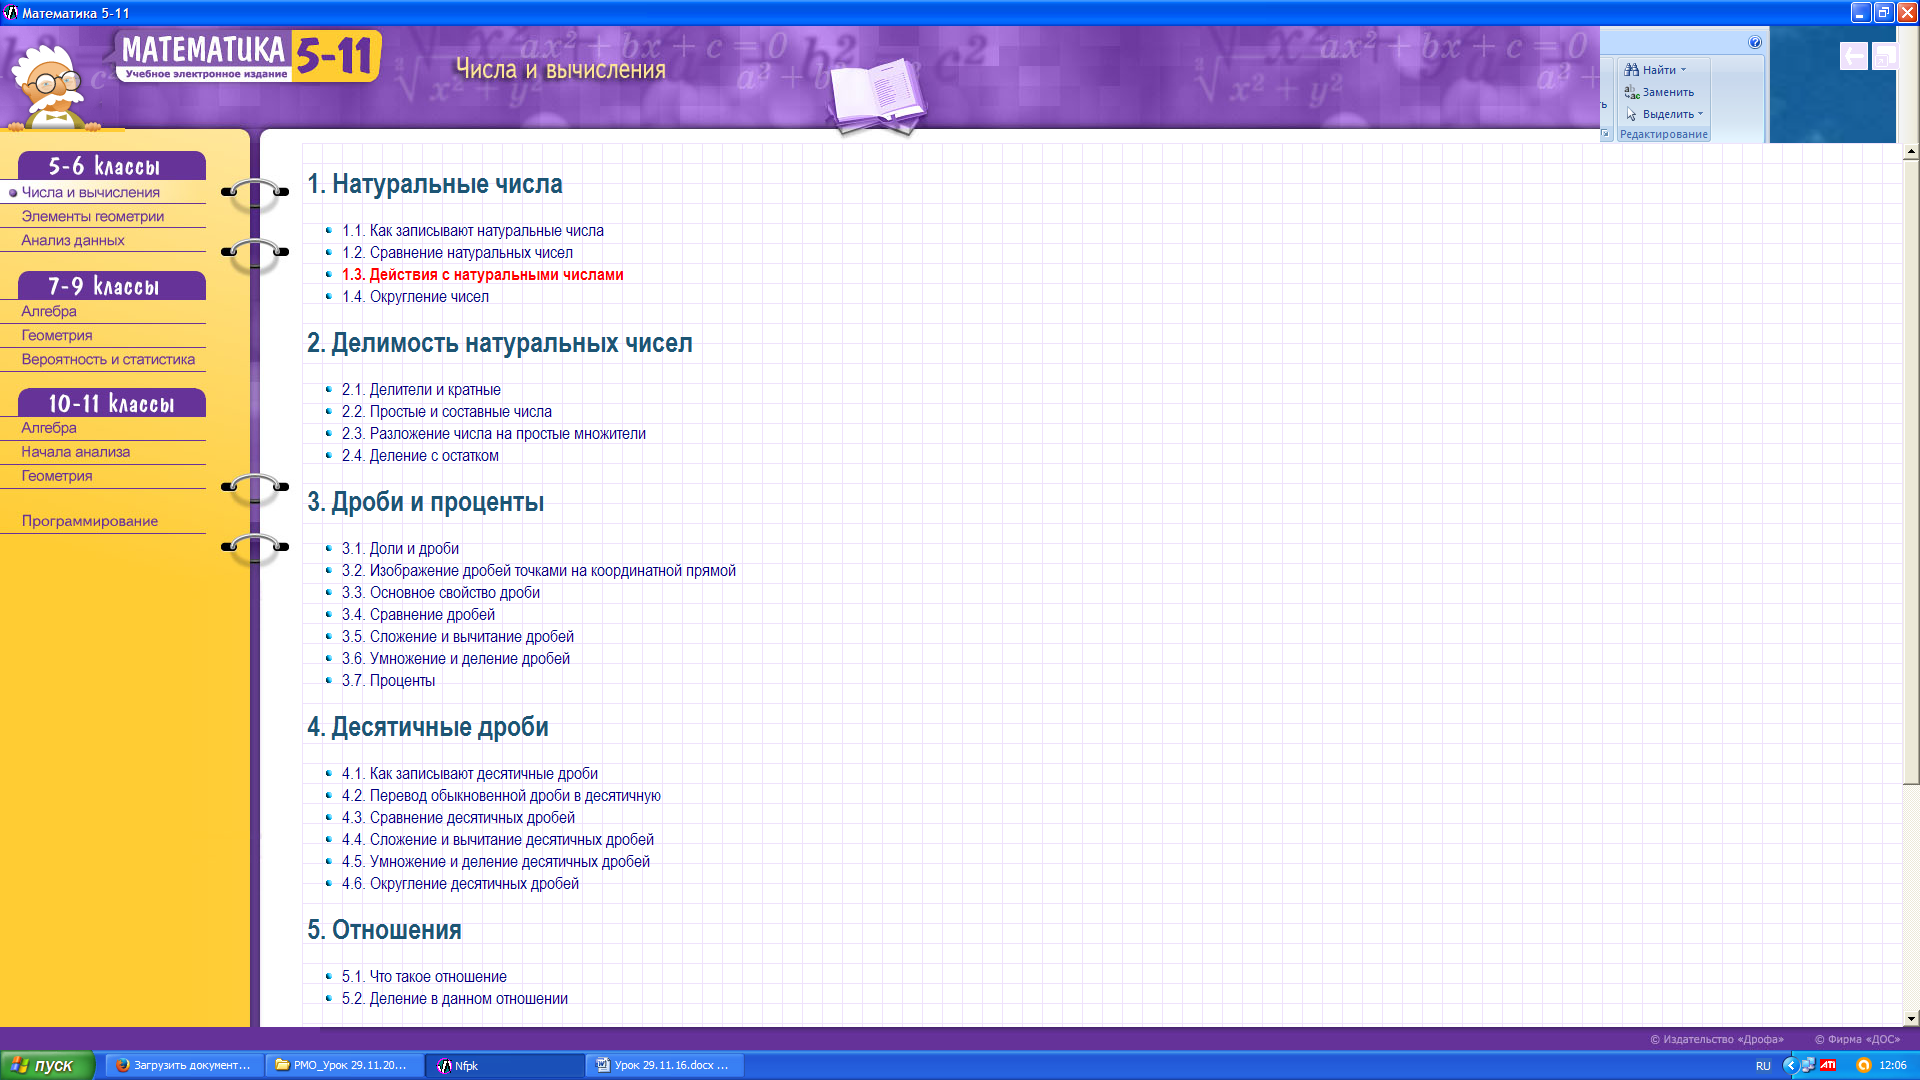Expand hidden tray icons arrow
Viewport: 1920px width, 1080px height.
tap(1790, 1065)
